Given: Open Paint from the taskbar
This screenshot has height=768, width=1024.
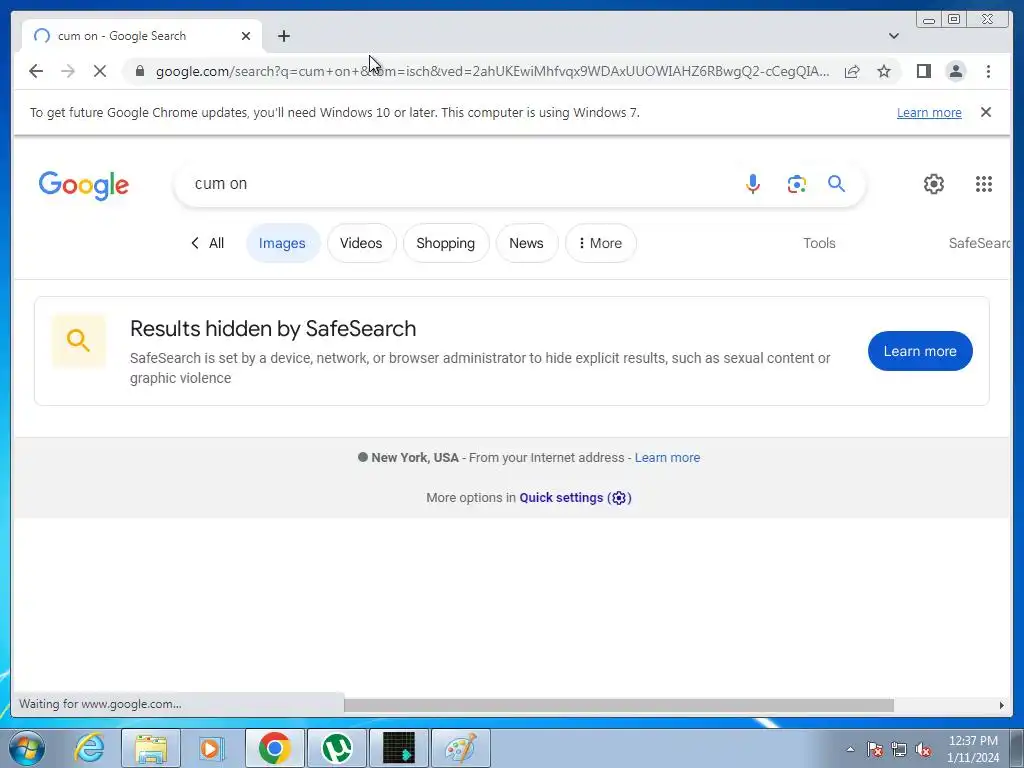Looking at the screenshot, I should coord(460,748).
